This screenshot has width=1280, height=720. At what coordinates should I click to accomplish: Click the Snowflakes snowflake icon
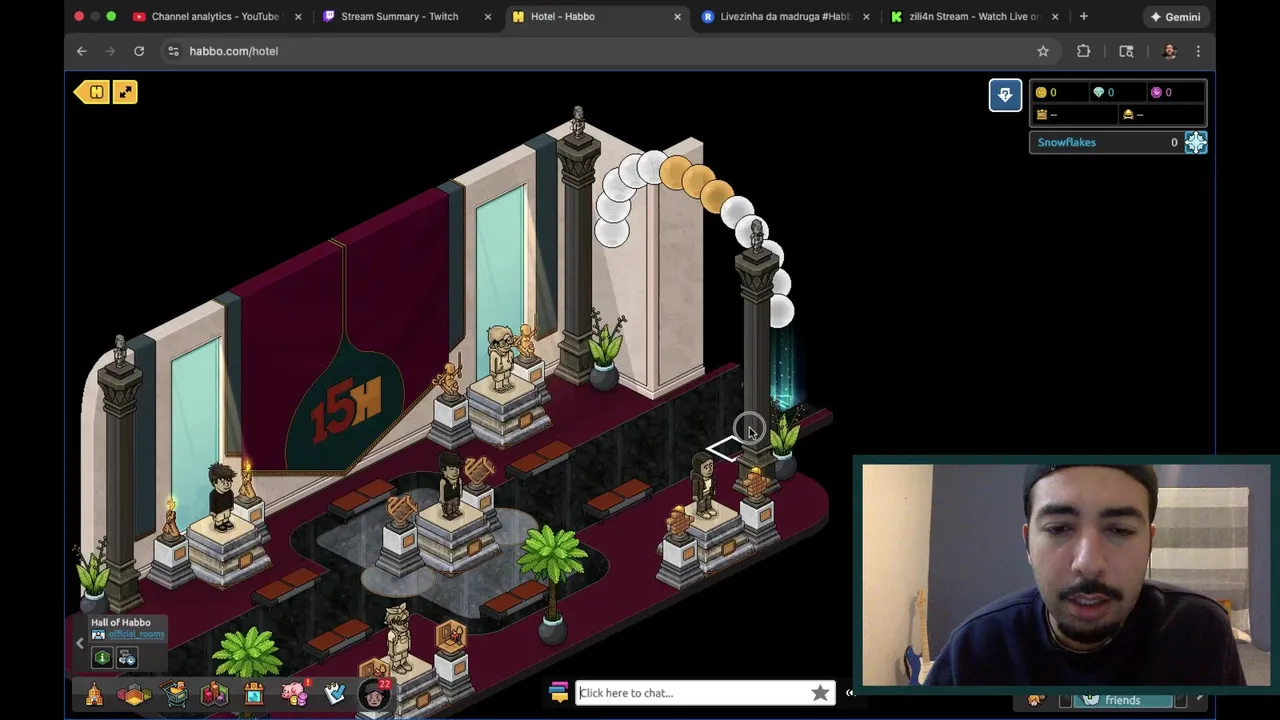coord(1196,142)
